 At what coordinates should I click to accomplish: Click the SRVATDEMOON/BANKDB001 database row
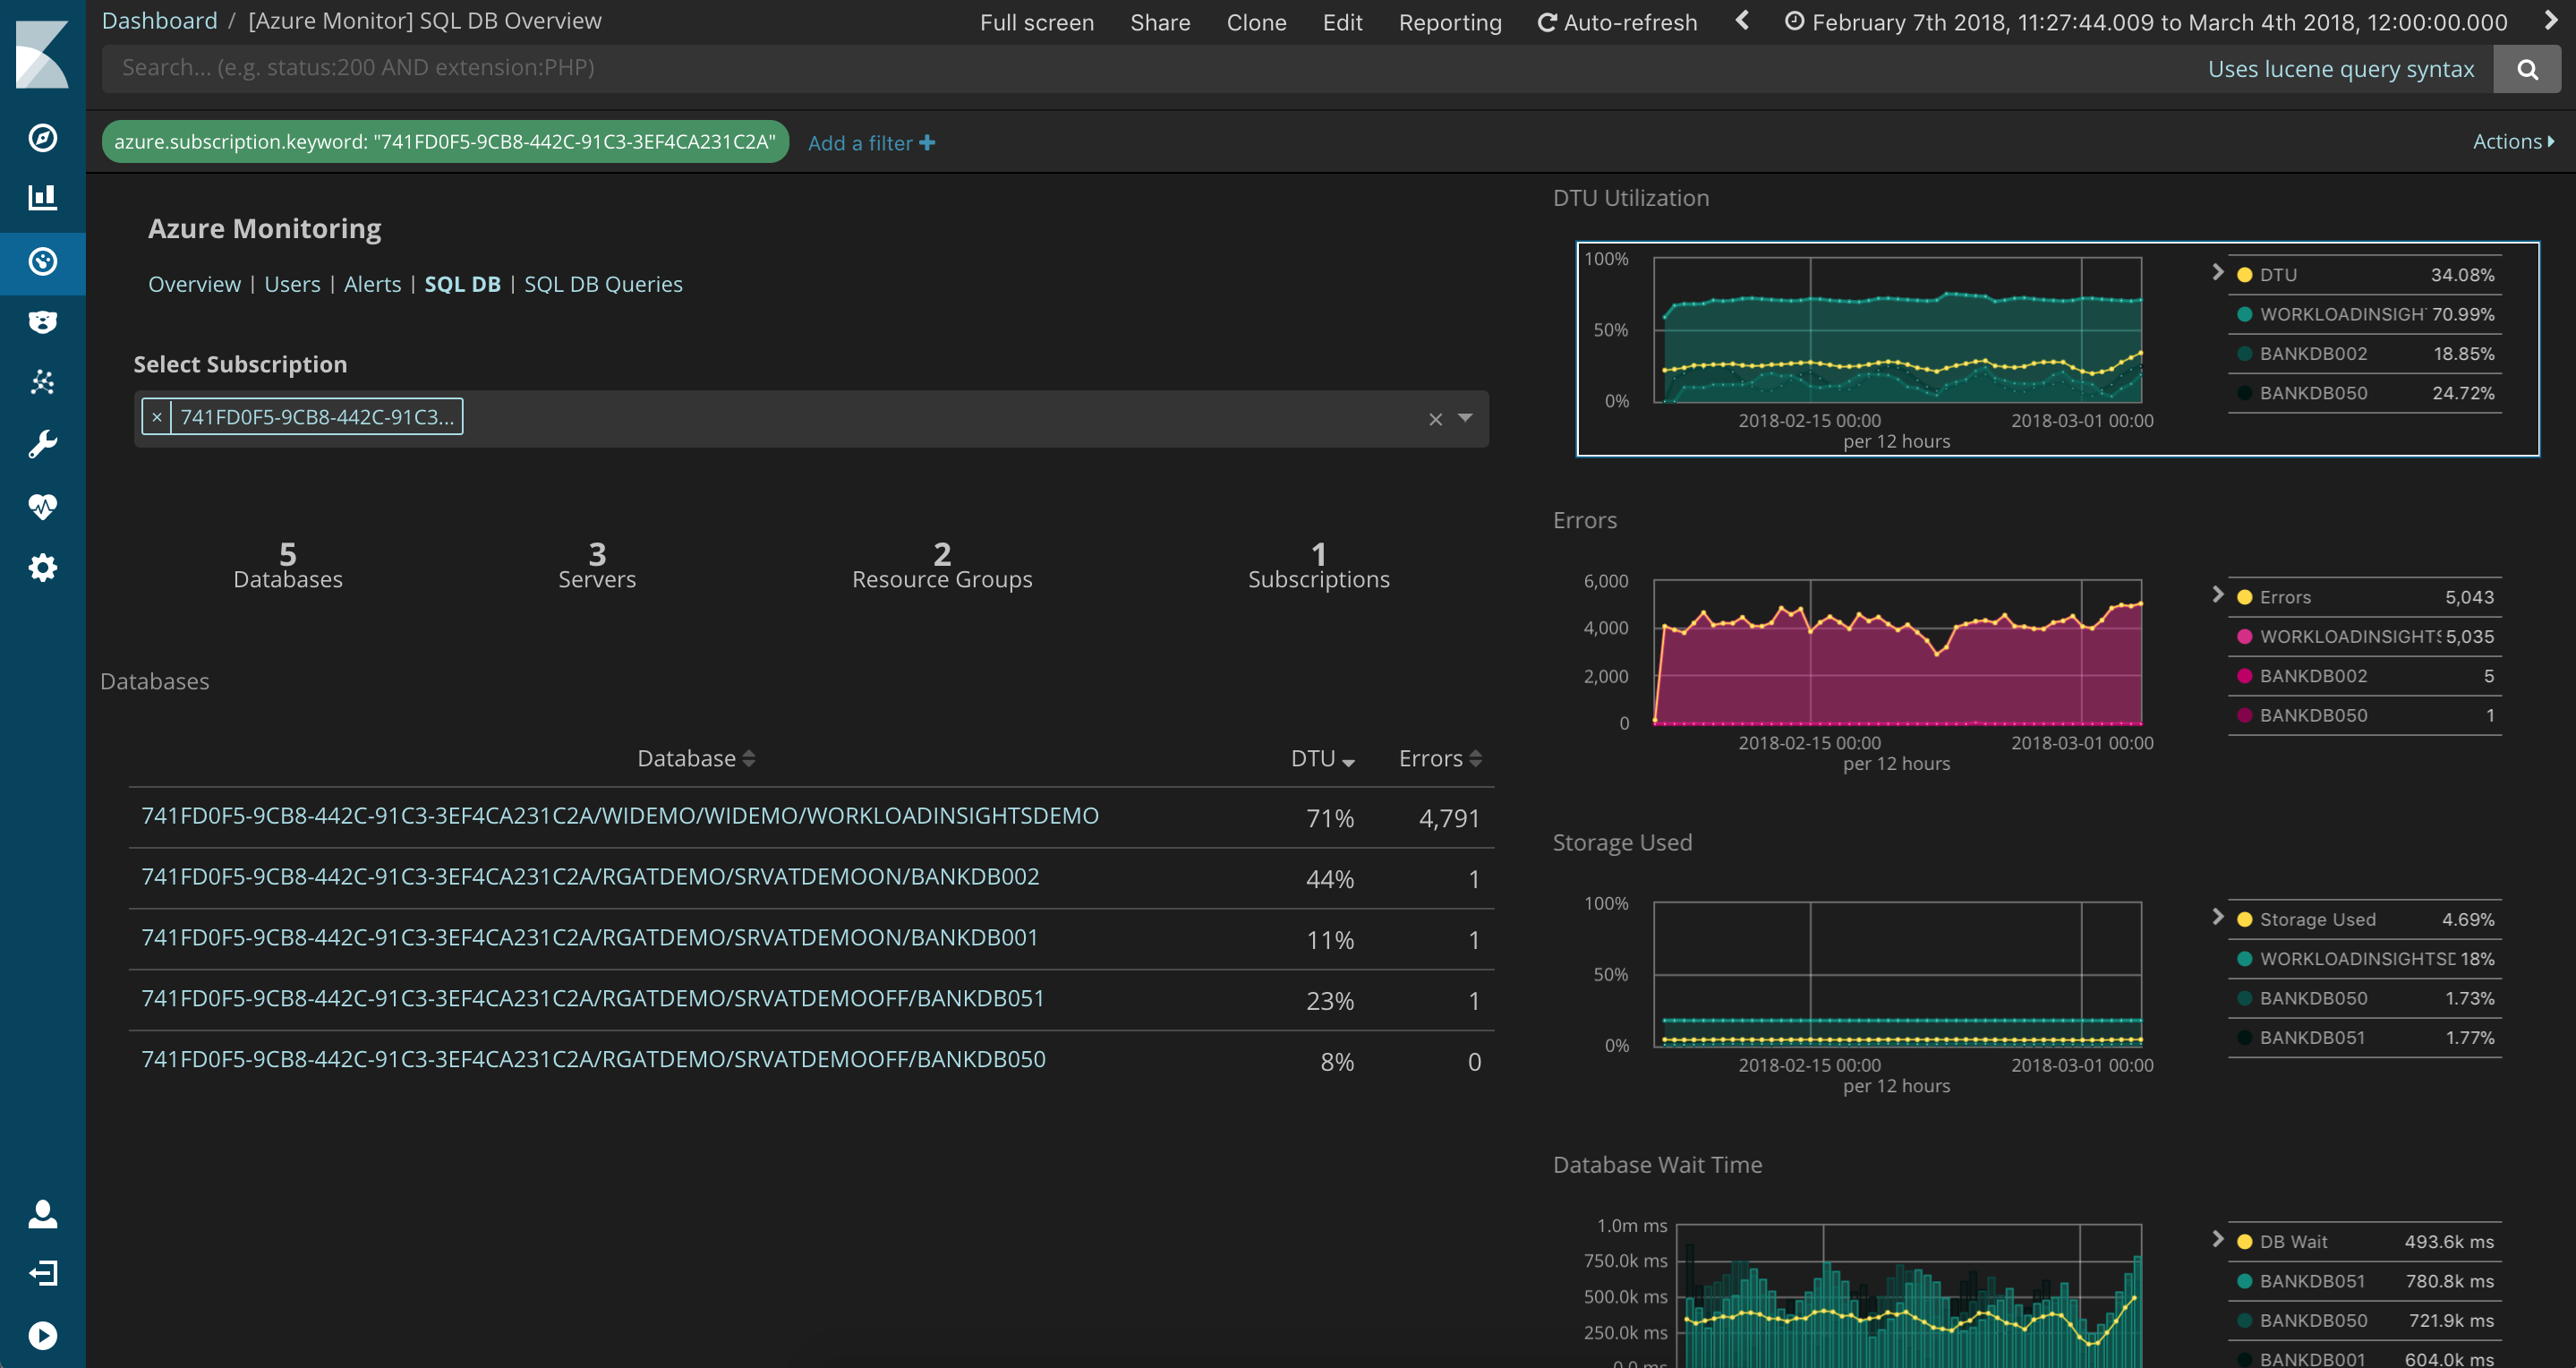[x=811, y=939]
